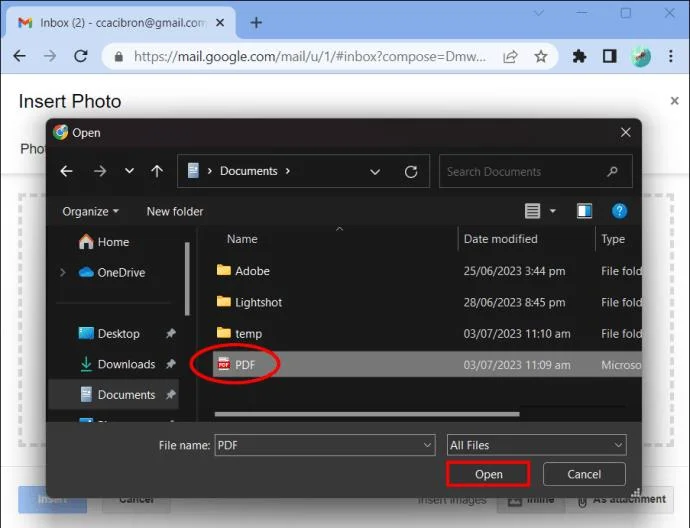
Task: Close the Open file dialog
Action: (625, 132)
